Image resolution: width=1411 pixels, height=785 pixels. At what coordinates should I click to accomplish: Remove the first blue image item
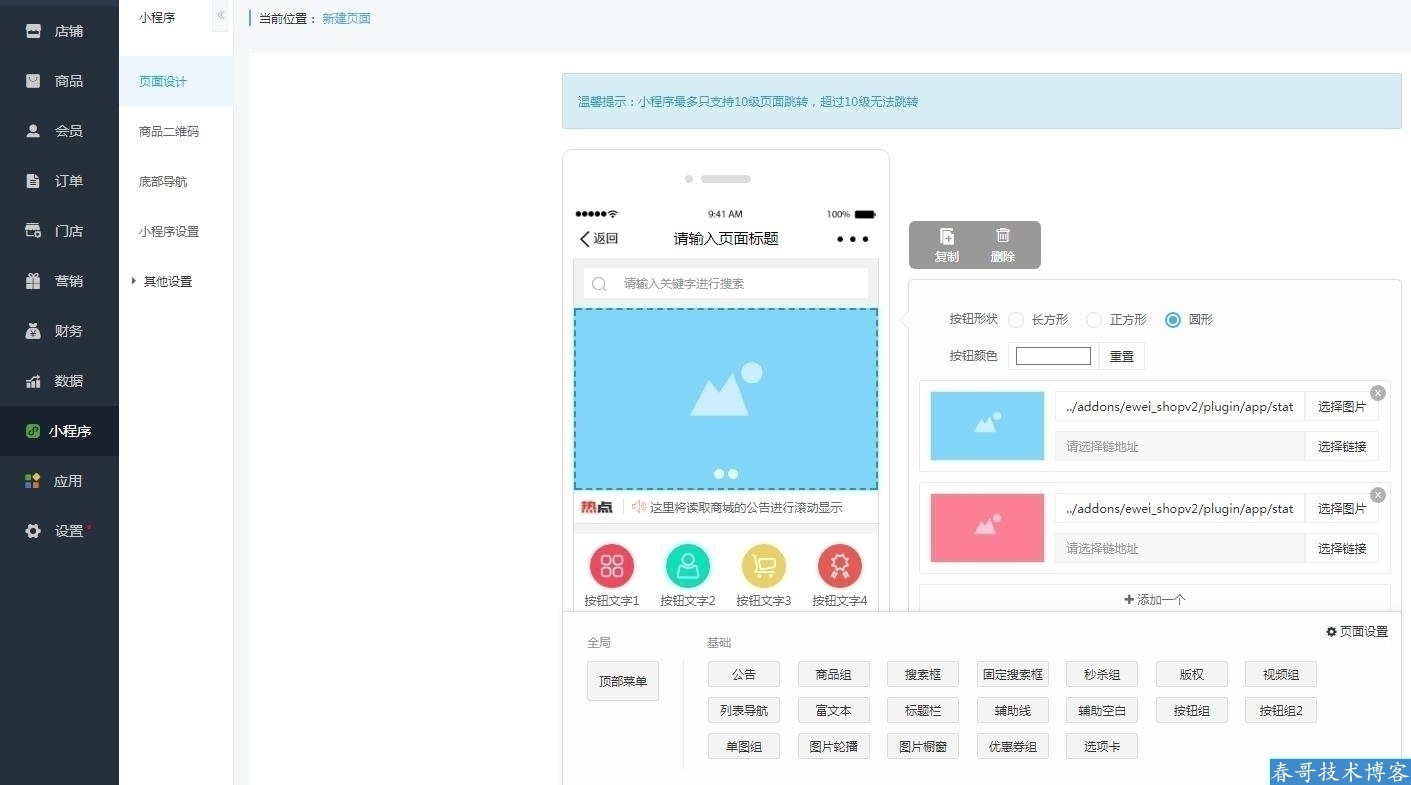coord(1378,393)
